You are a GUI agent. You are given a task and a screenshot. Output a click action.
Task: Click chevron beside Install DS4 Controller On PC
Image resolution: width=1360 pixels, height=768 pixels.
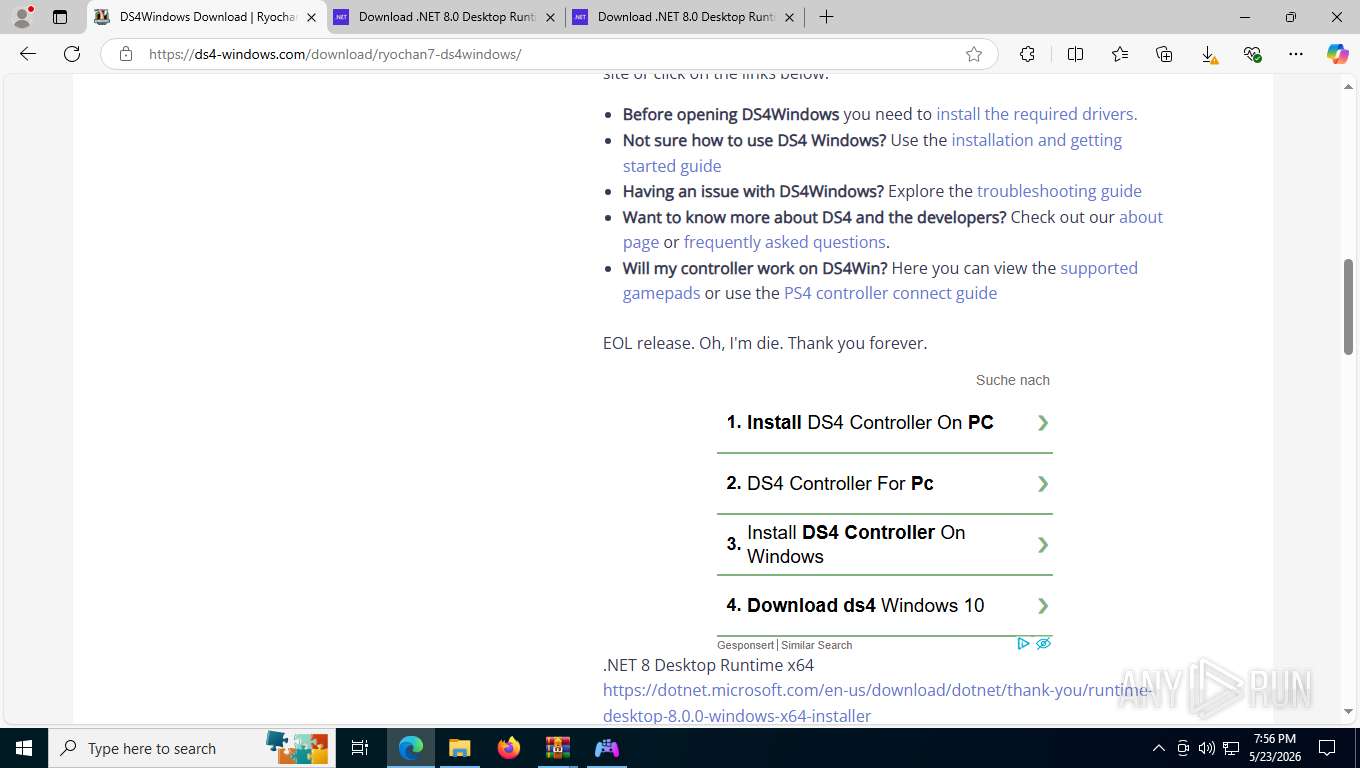(x=1043, y=423)
